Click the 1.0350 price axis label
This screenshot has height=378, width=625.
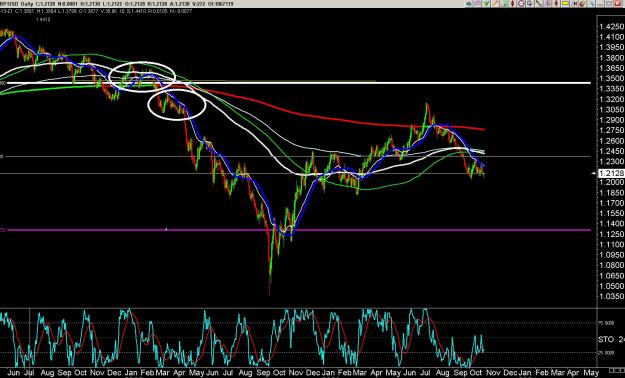coord(611,296)
